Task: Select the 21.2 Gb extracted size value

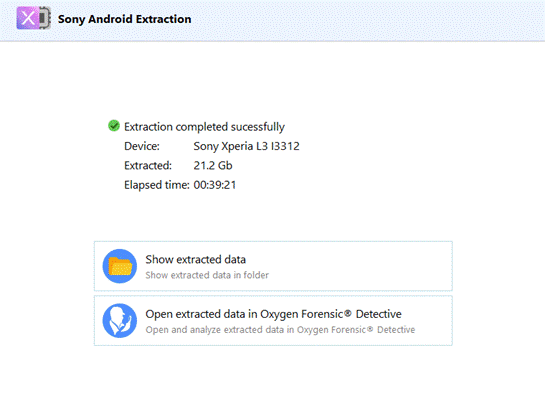Action: tap(213, 166)
